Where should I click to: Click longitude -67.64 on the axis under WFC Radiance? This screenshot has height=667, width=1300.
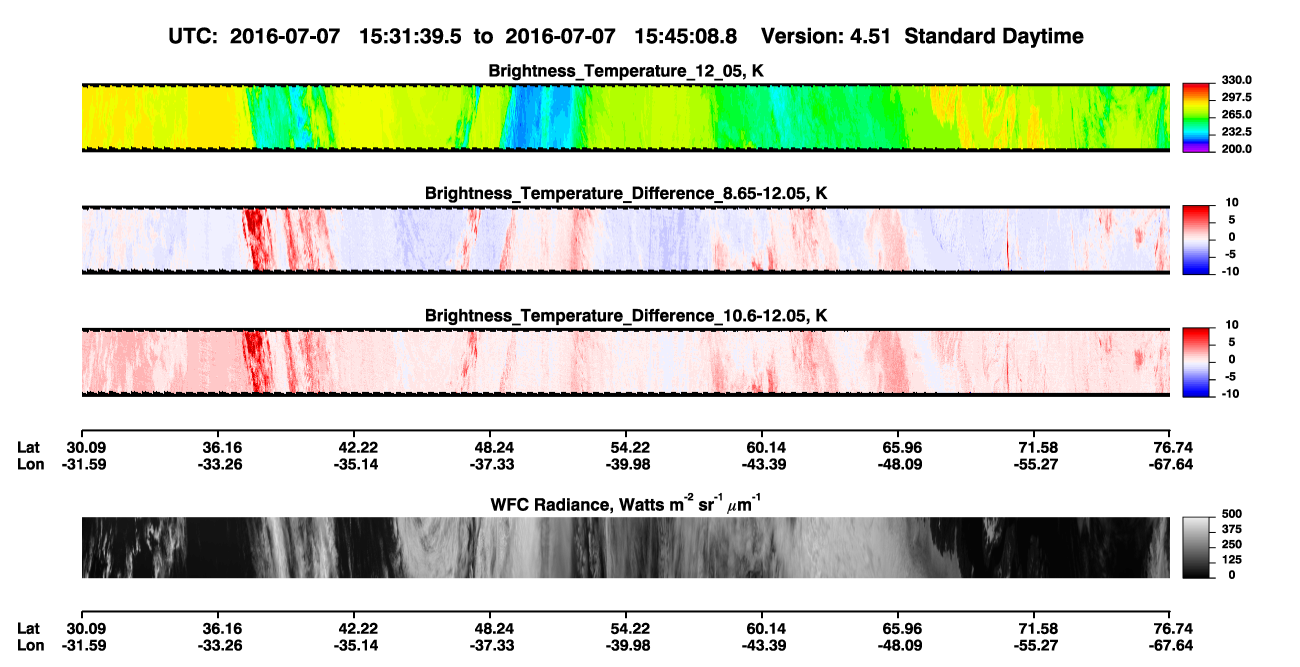pyautogui.click(x=1173, y=645)
